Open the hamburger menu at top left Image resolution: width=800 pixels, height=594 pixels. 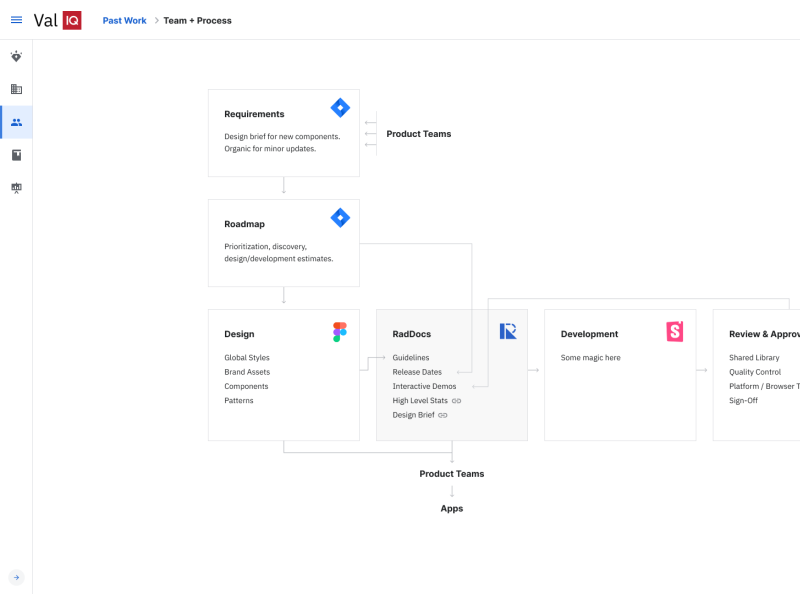16,19
